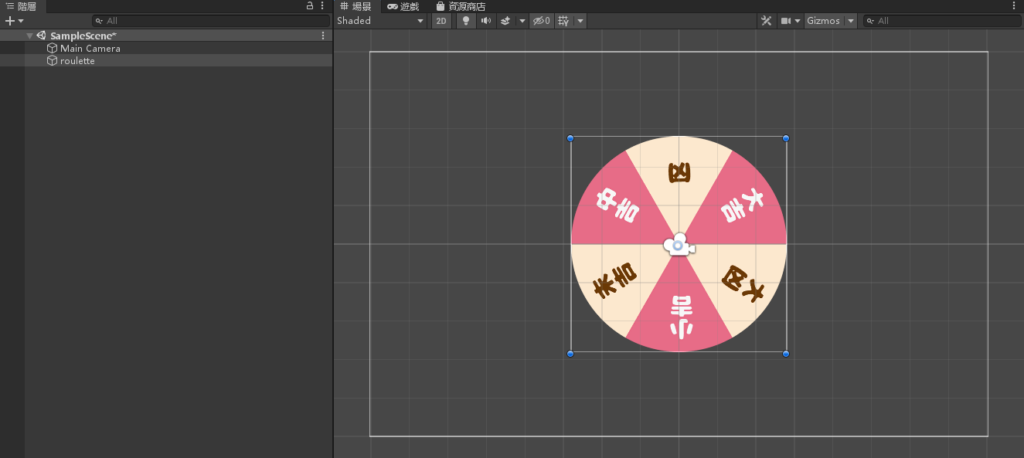Viewport: 1024px width, 458px height.
Task: Open the Shaded draw mode dropdown
Action: [380, 21]
